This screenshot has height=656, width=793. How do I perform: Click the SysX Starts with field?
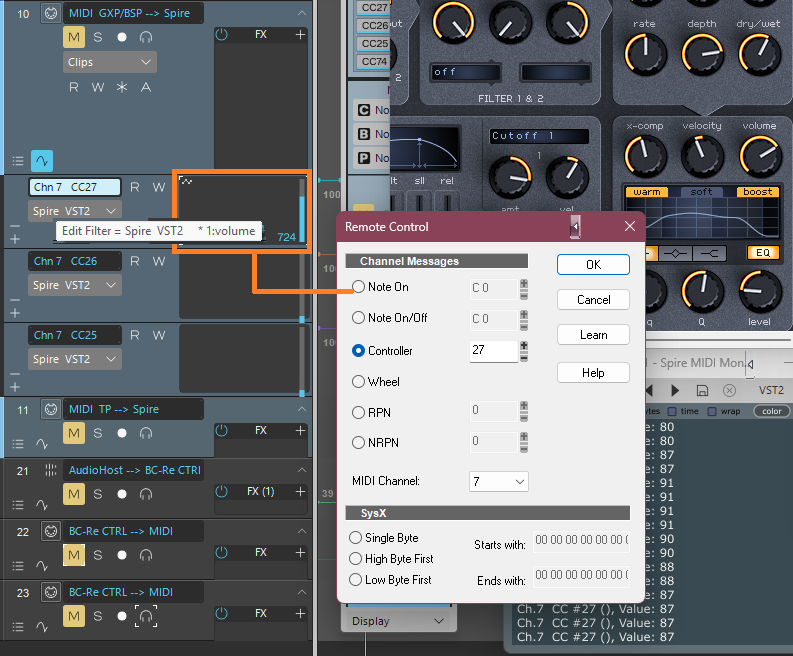[x=582, y=540]
